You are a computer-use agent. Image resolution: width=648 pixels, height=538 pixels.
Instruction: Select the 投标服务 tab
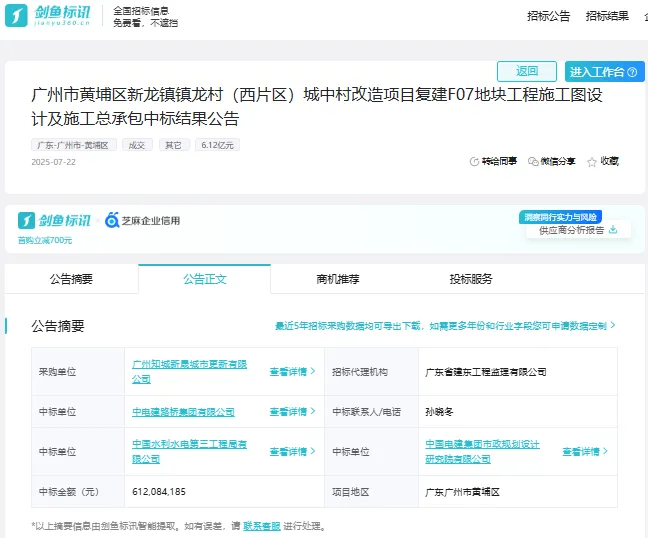tap(471, 279)
